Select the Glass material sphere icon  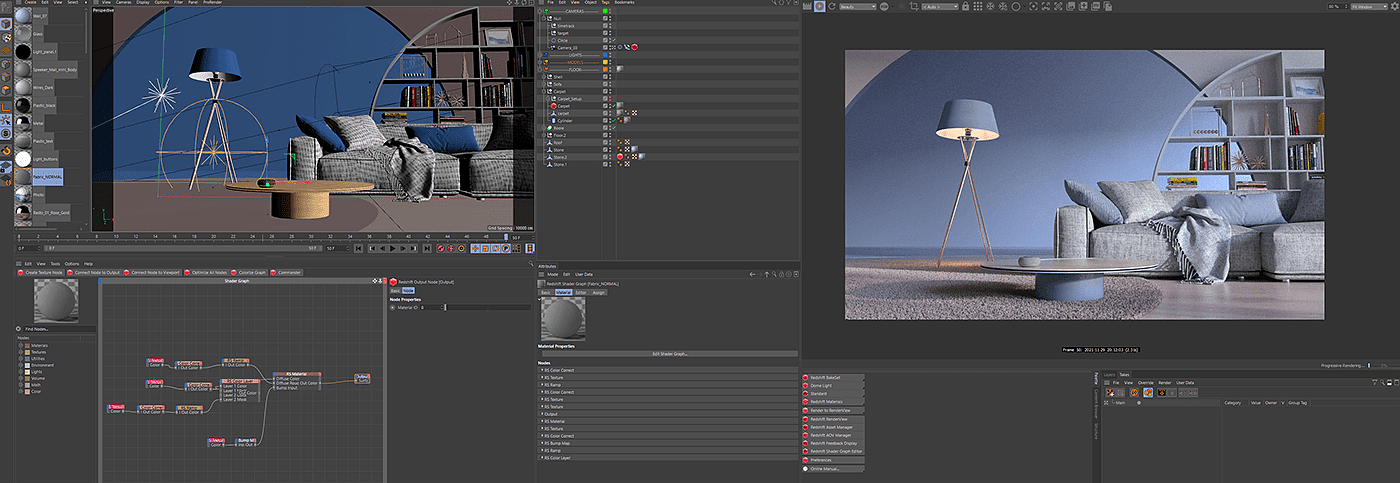click(22, 33)
